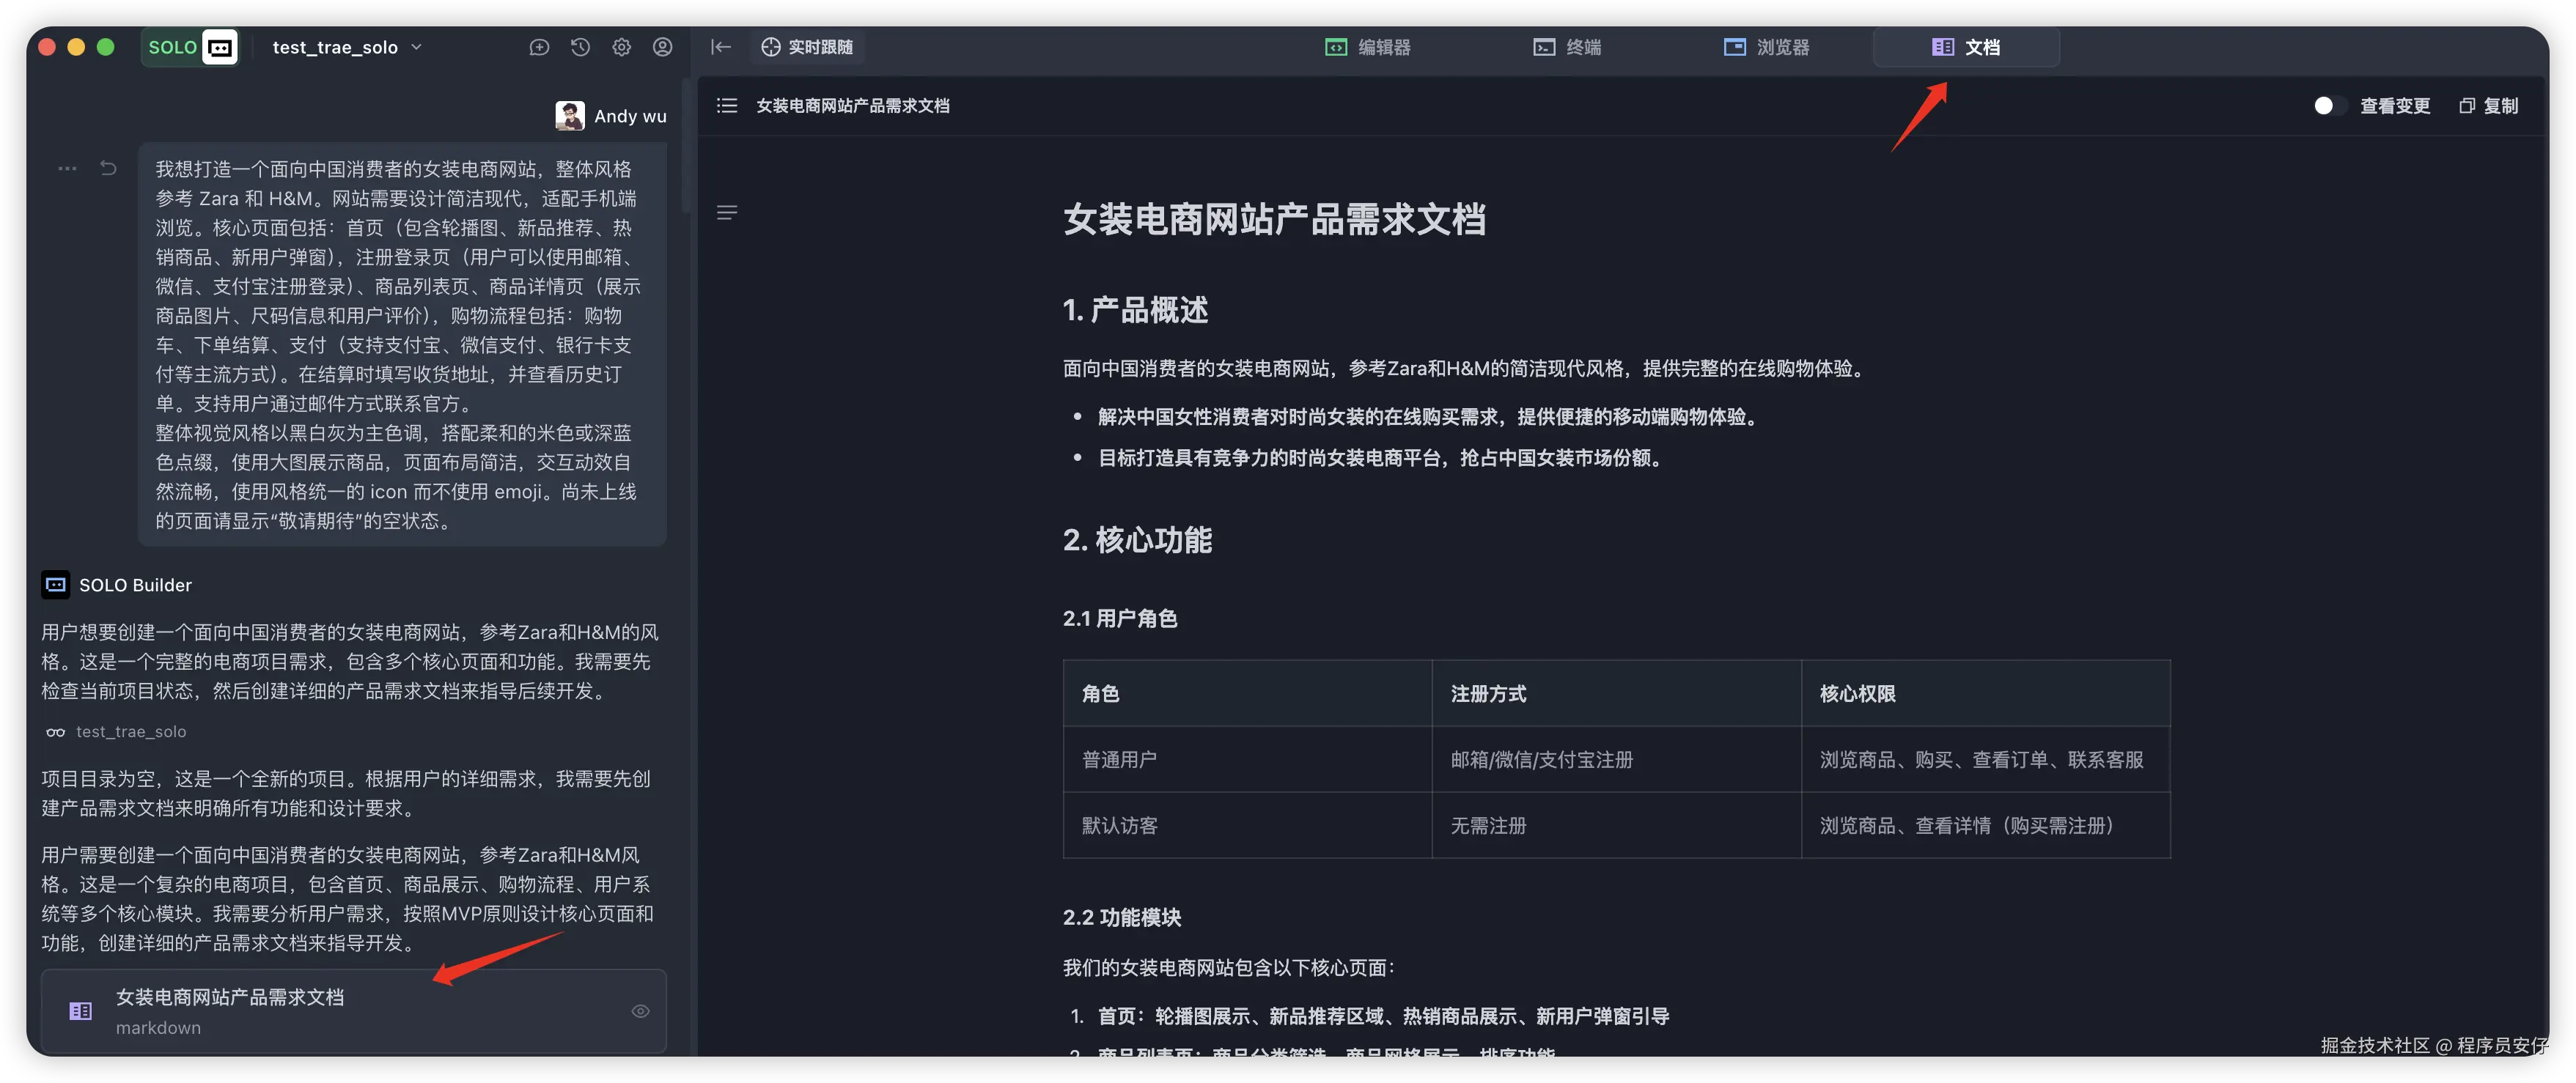Switch to the 编辑器 tab
The height and width of the screenshot is (1083, 2576).
point(1367,47)
